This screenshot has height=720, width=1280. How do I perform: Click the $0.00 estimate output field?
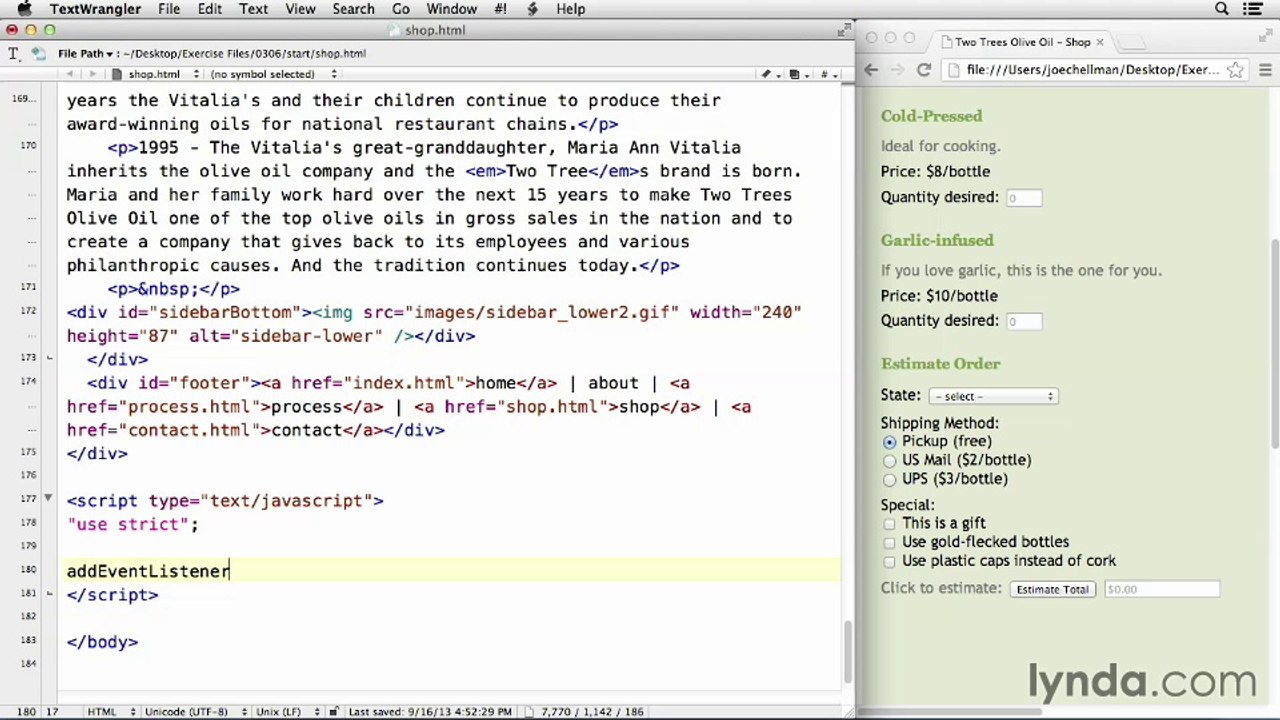(1161, 589)
